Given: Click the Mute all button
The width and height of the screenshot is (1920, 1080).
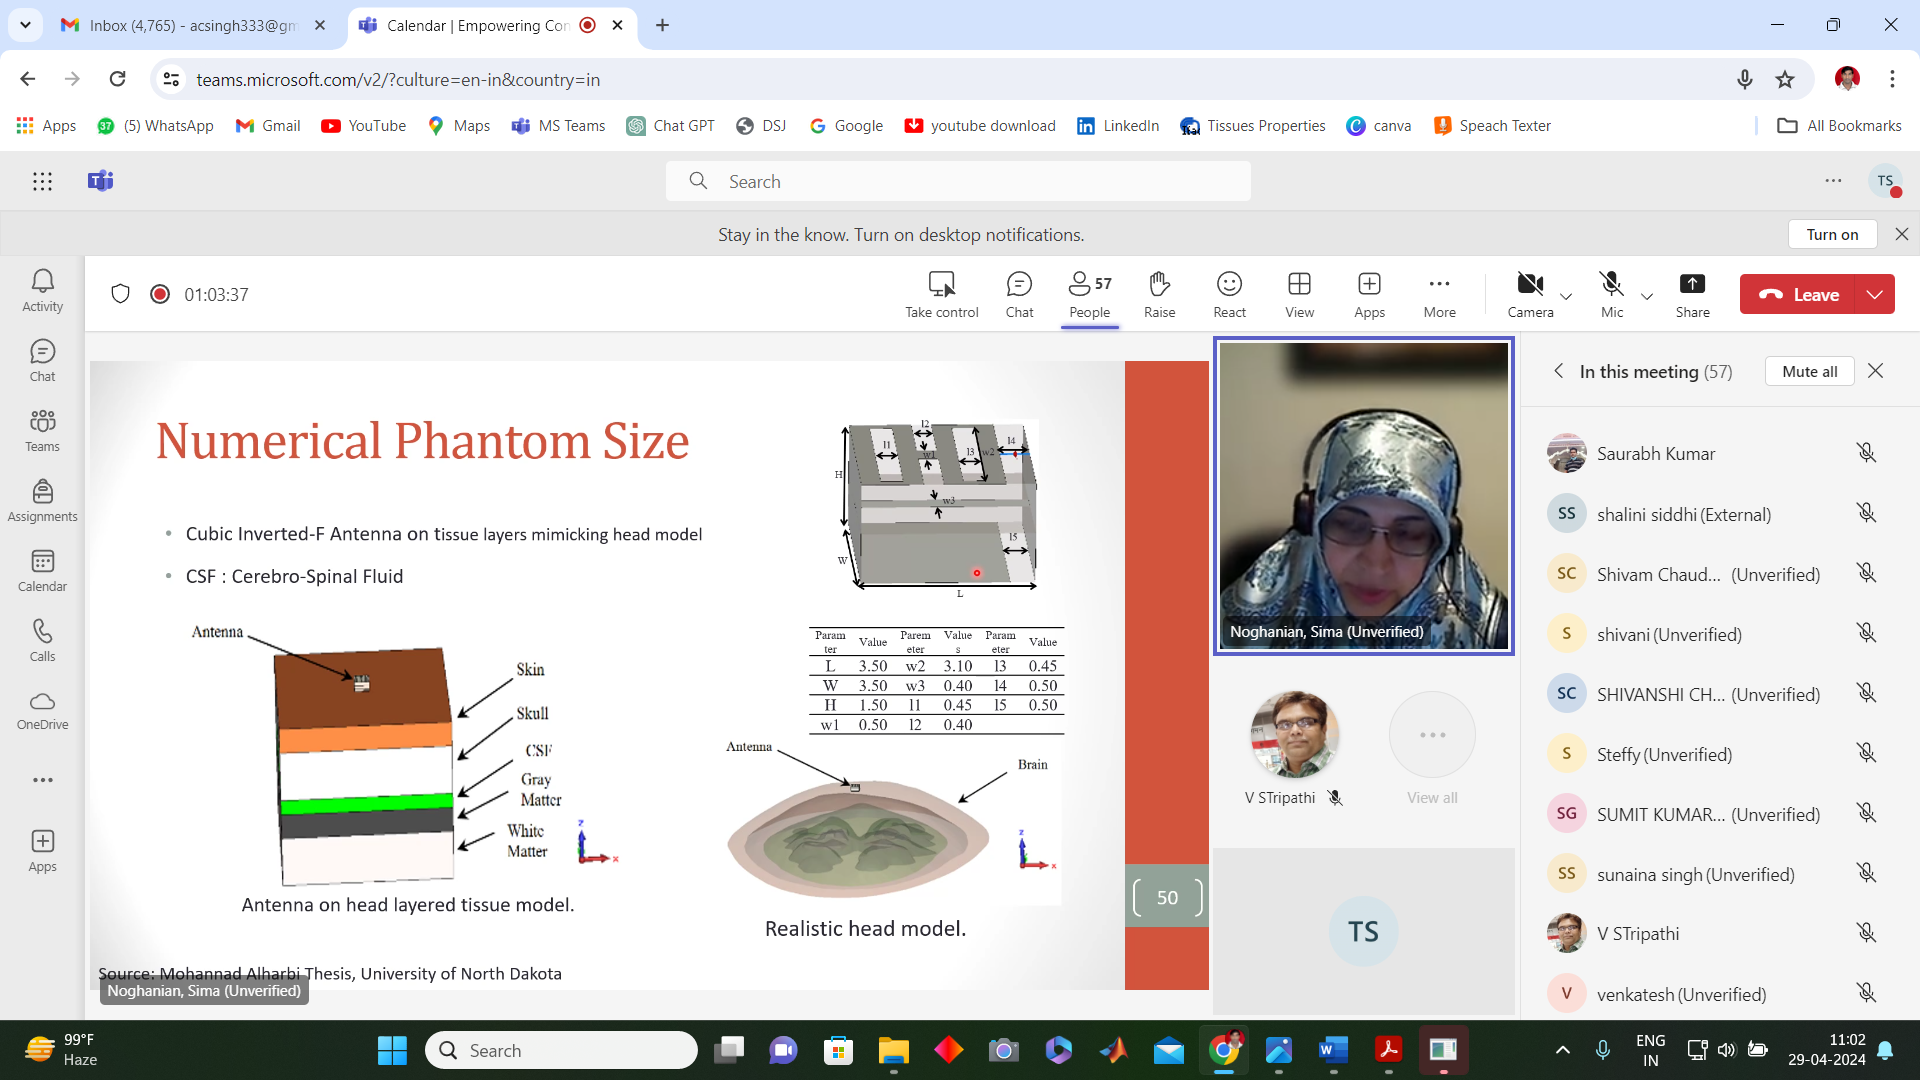Looking at the screenshot, I should click(x=1809, y=371).
